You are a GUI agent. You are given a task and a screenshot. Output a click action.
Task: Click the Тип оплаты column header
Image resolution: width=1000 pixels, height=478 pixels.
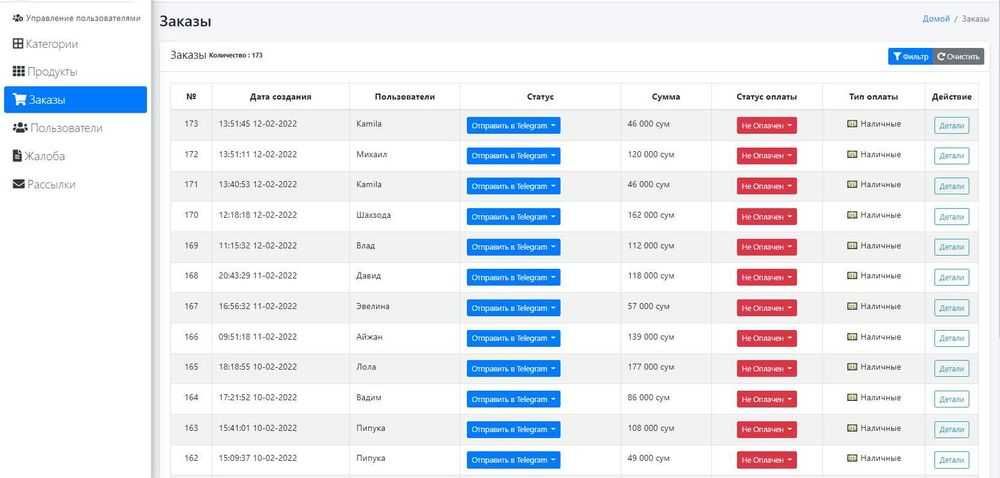click(x=874, y=97)
